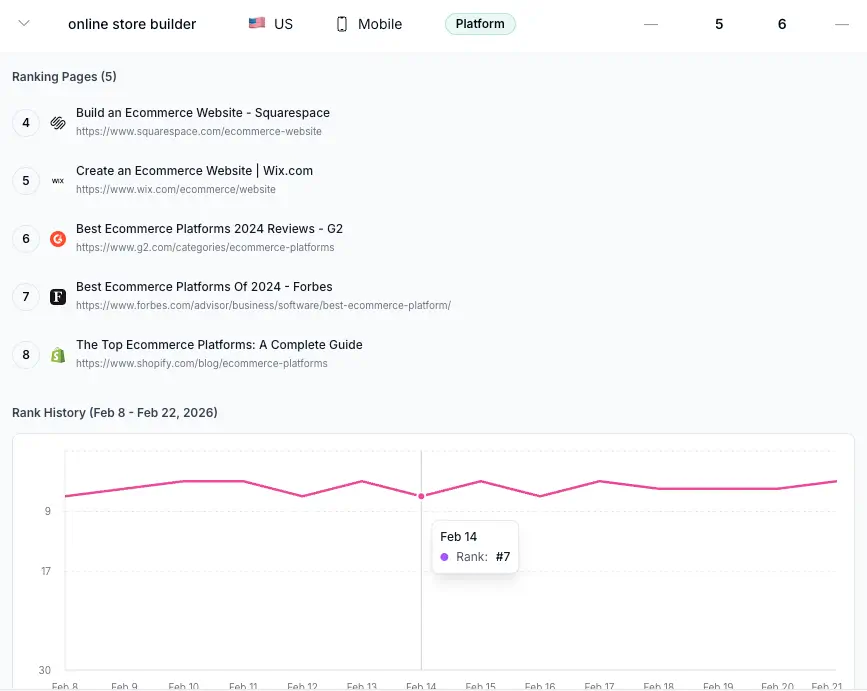This screenshot has height=691, width=867.
Task: Click the red G2 icon
Action: [x=57, y=238]
